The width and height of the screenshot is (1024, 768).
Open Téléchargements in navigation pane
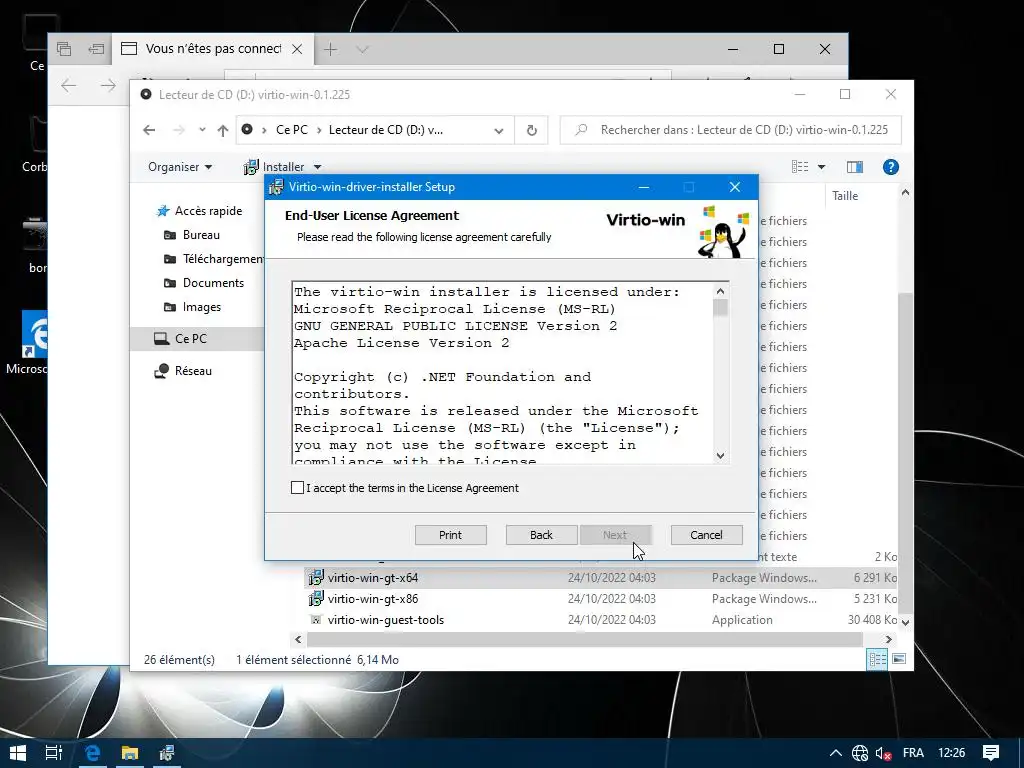214,259
